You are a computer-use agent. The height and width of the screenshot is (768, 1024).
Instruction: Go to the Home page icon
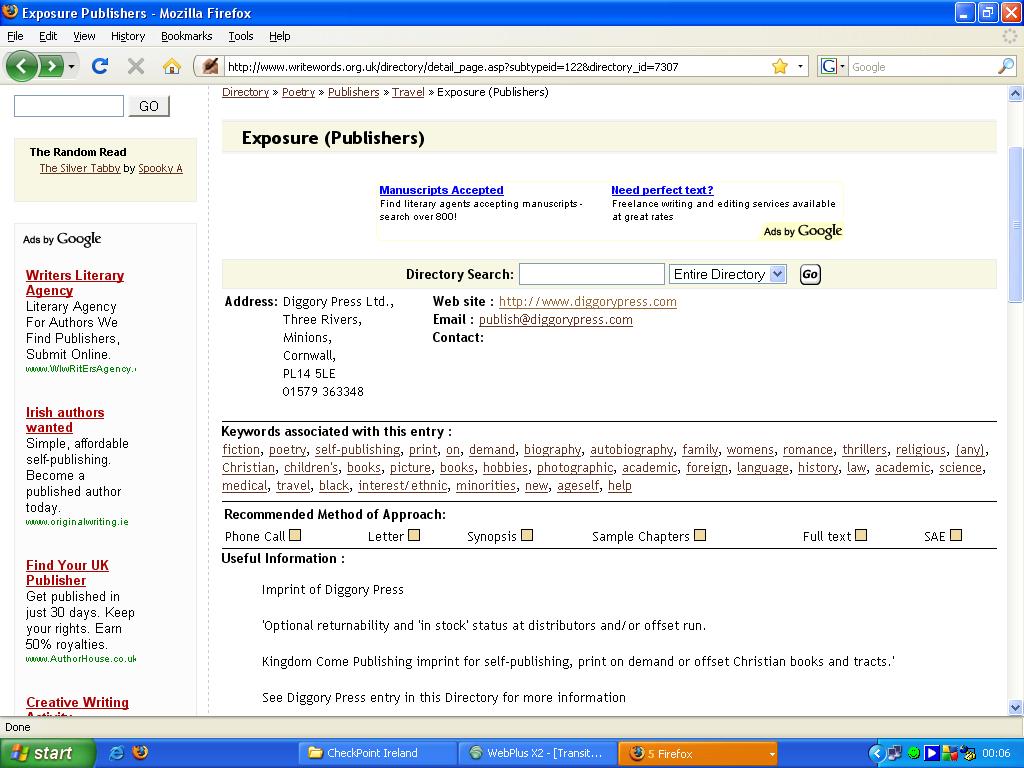[172, 66]
